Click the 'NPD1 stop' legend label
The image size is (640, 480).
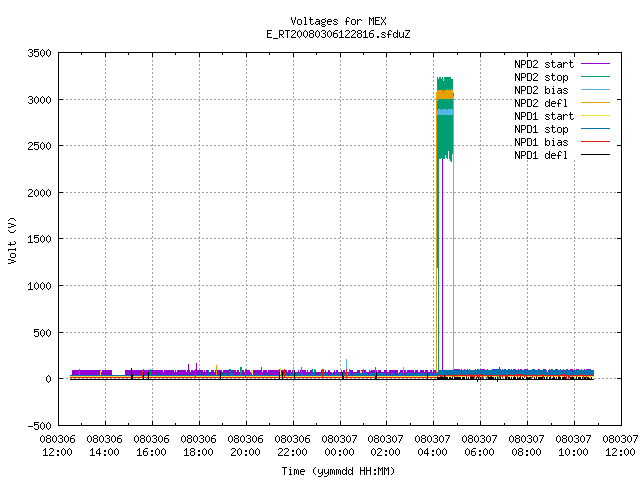541,129
